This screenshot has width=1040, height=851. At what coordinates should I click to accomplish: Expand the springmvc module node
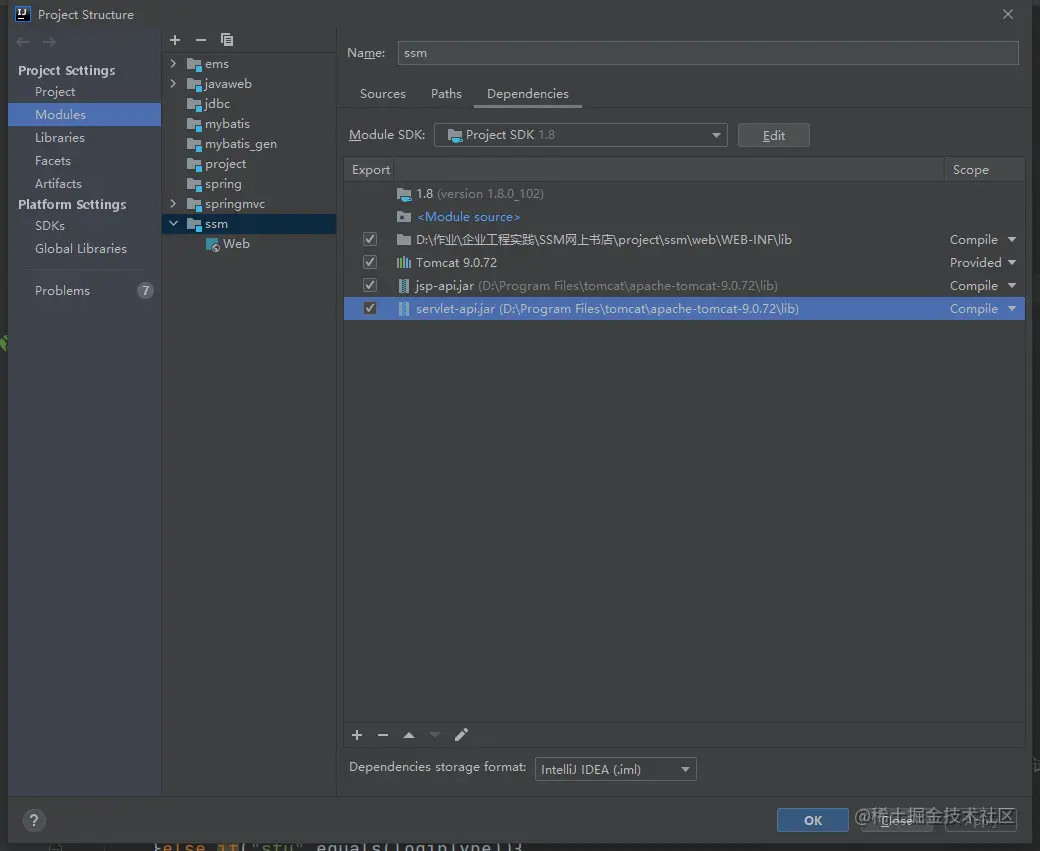click(173, 204)
